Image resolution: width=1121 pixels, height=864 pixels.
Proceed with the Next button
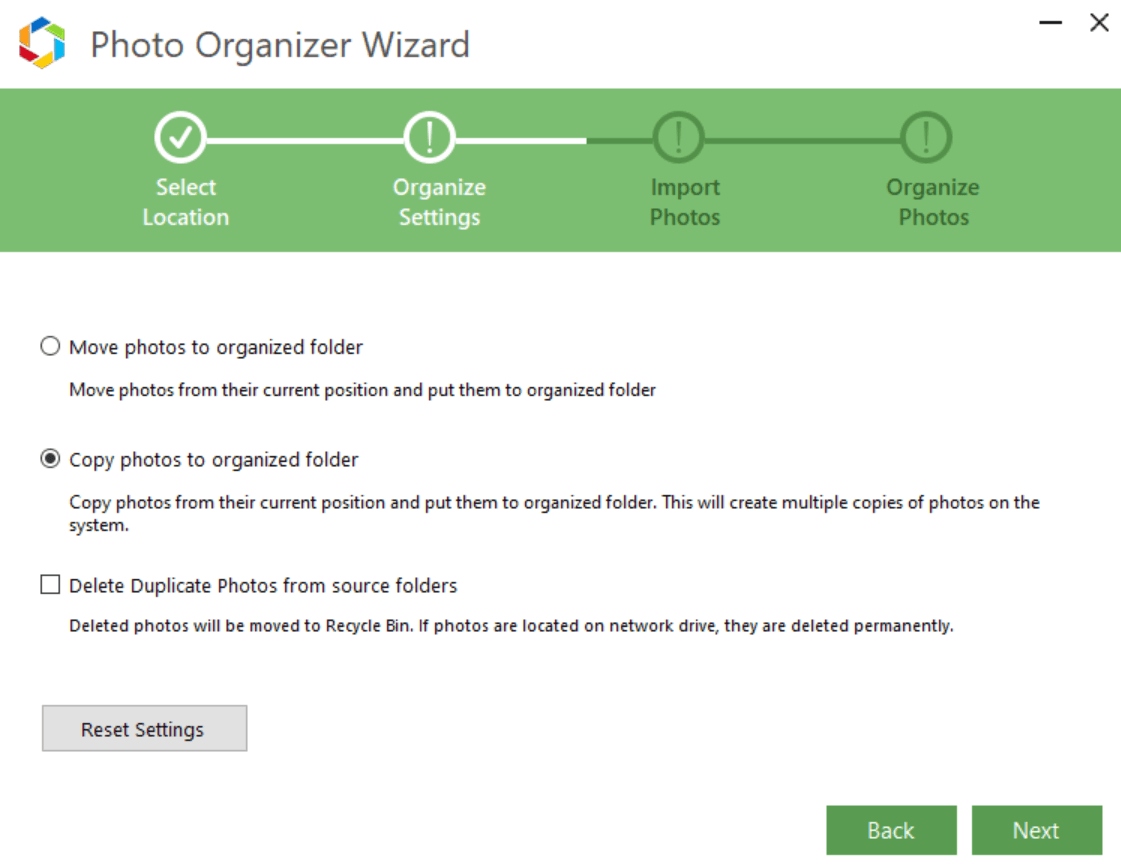1036,831
